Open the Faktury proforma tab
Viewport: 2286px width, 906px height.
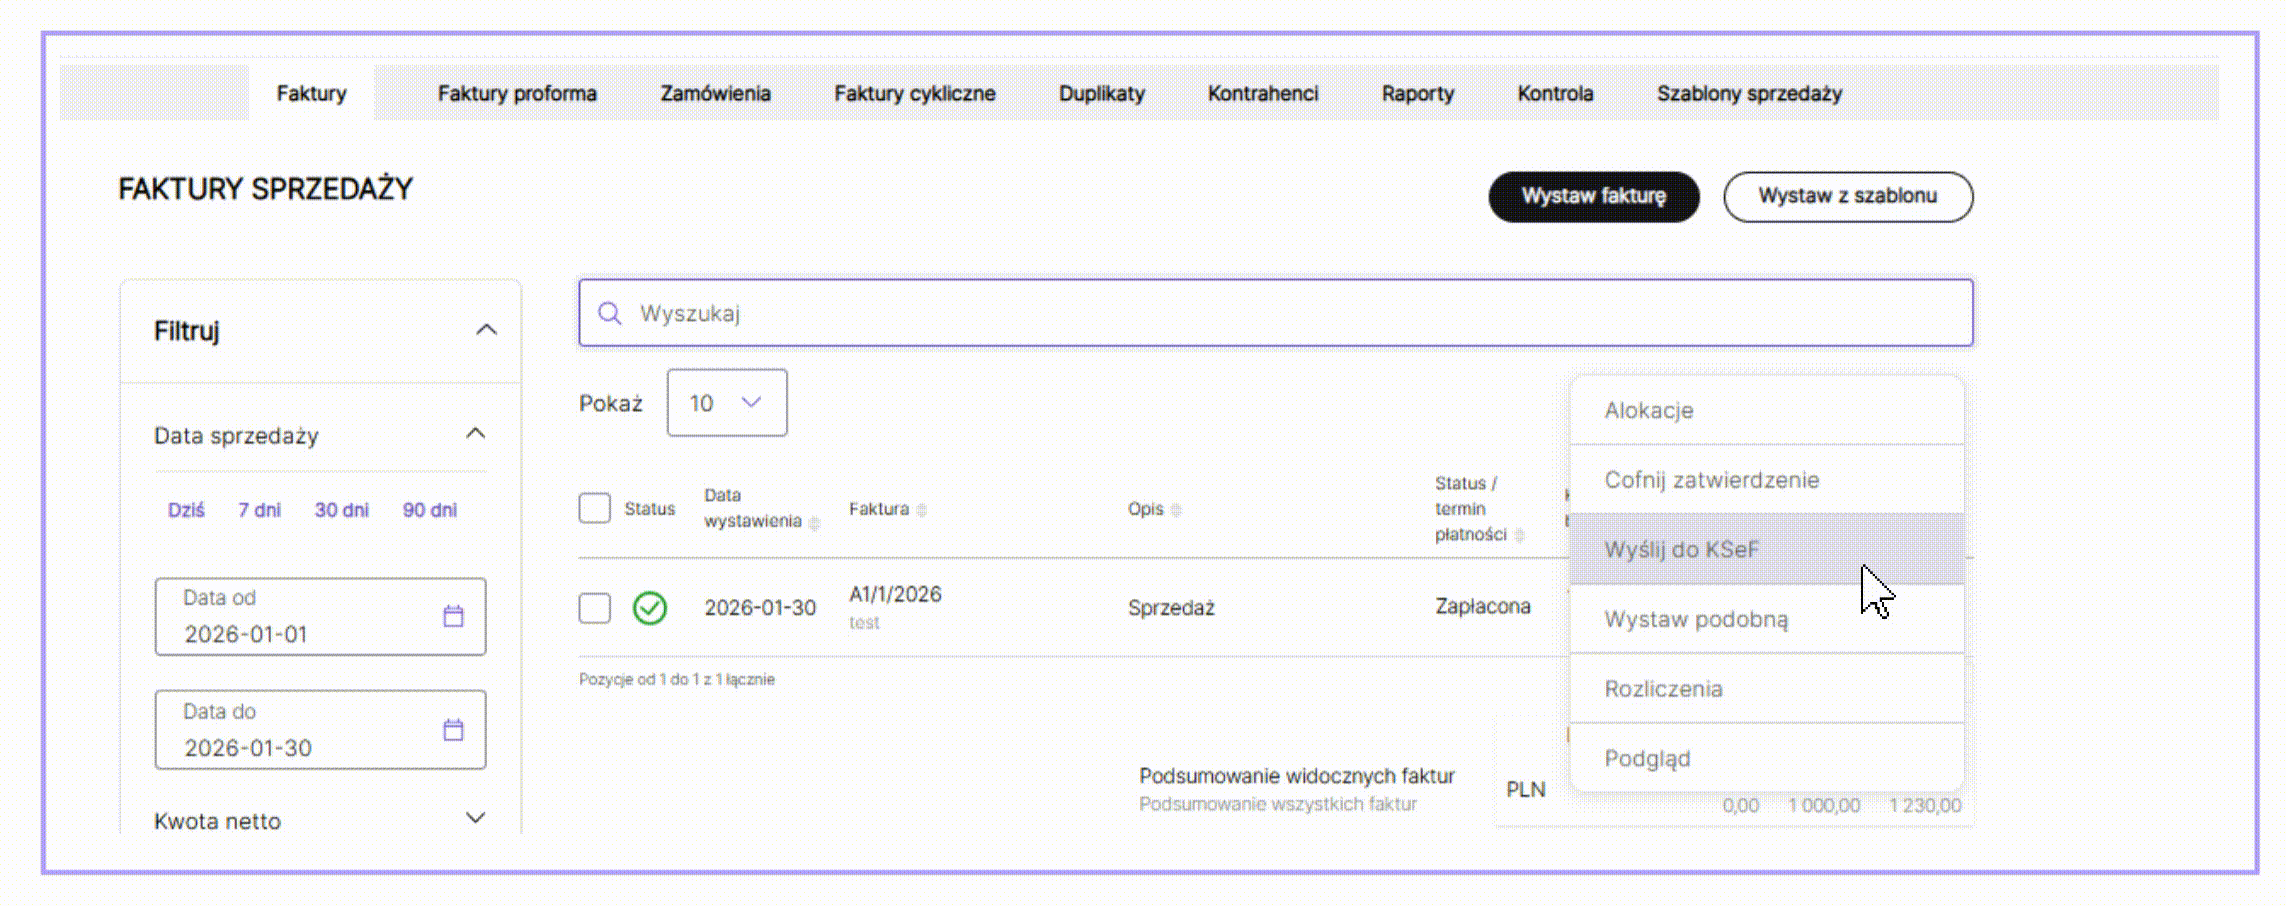[517, 93]
